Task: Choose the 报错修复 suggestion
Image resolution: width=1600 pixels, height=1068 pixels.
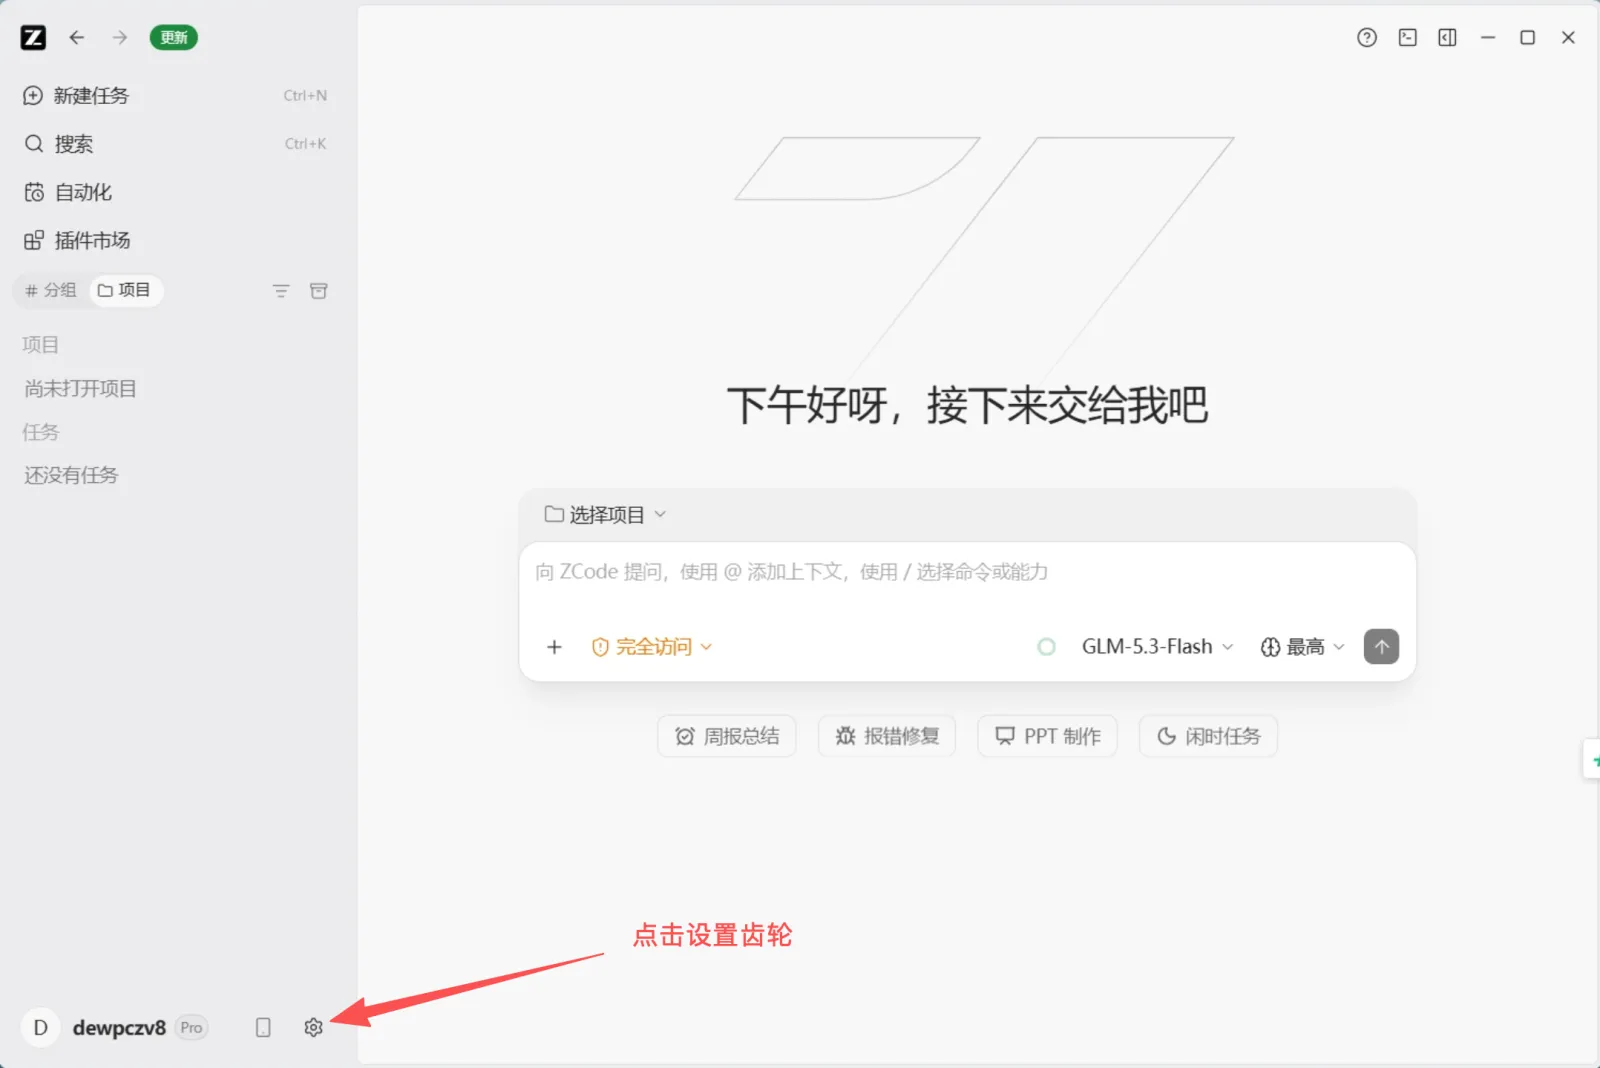Action: (887, 737)
